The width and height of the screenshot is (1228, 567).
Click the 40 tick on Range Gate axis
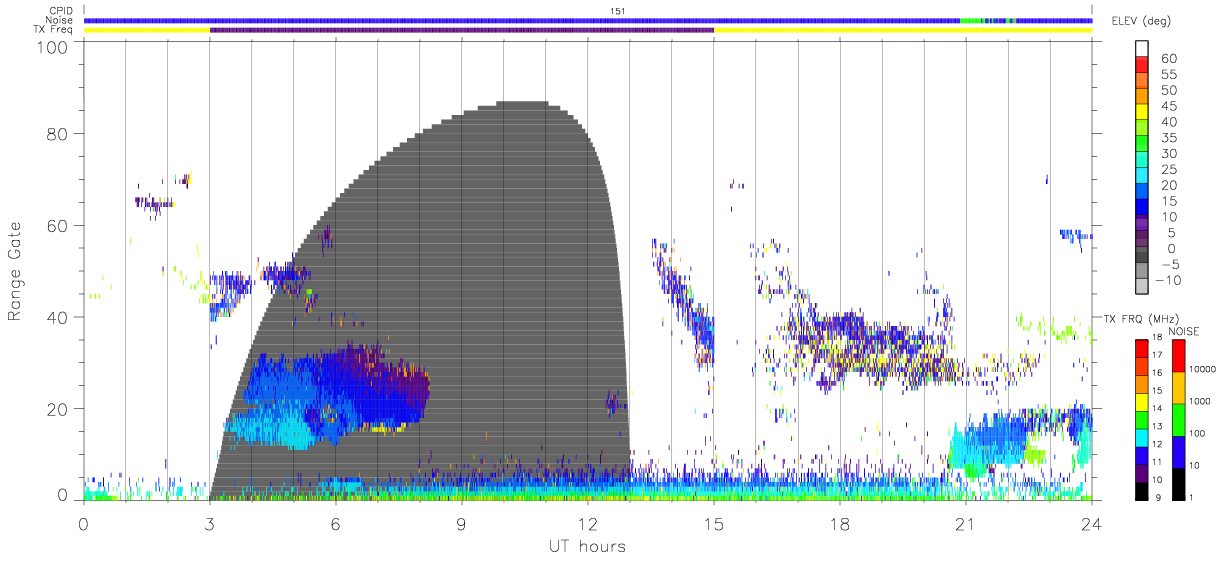pyautogui.click(x=58, y=317)
